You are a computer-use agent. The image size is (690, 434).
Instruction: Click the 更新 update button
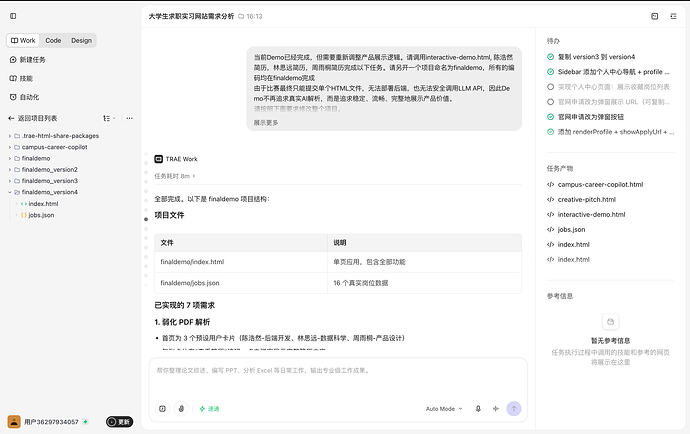click(119, 422)
